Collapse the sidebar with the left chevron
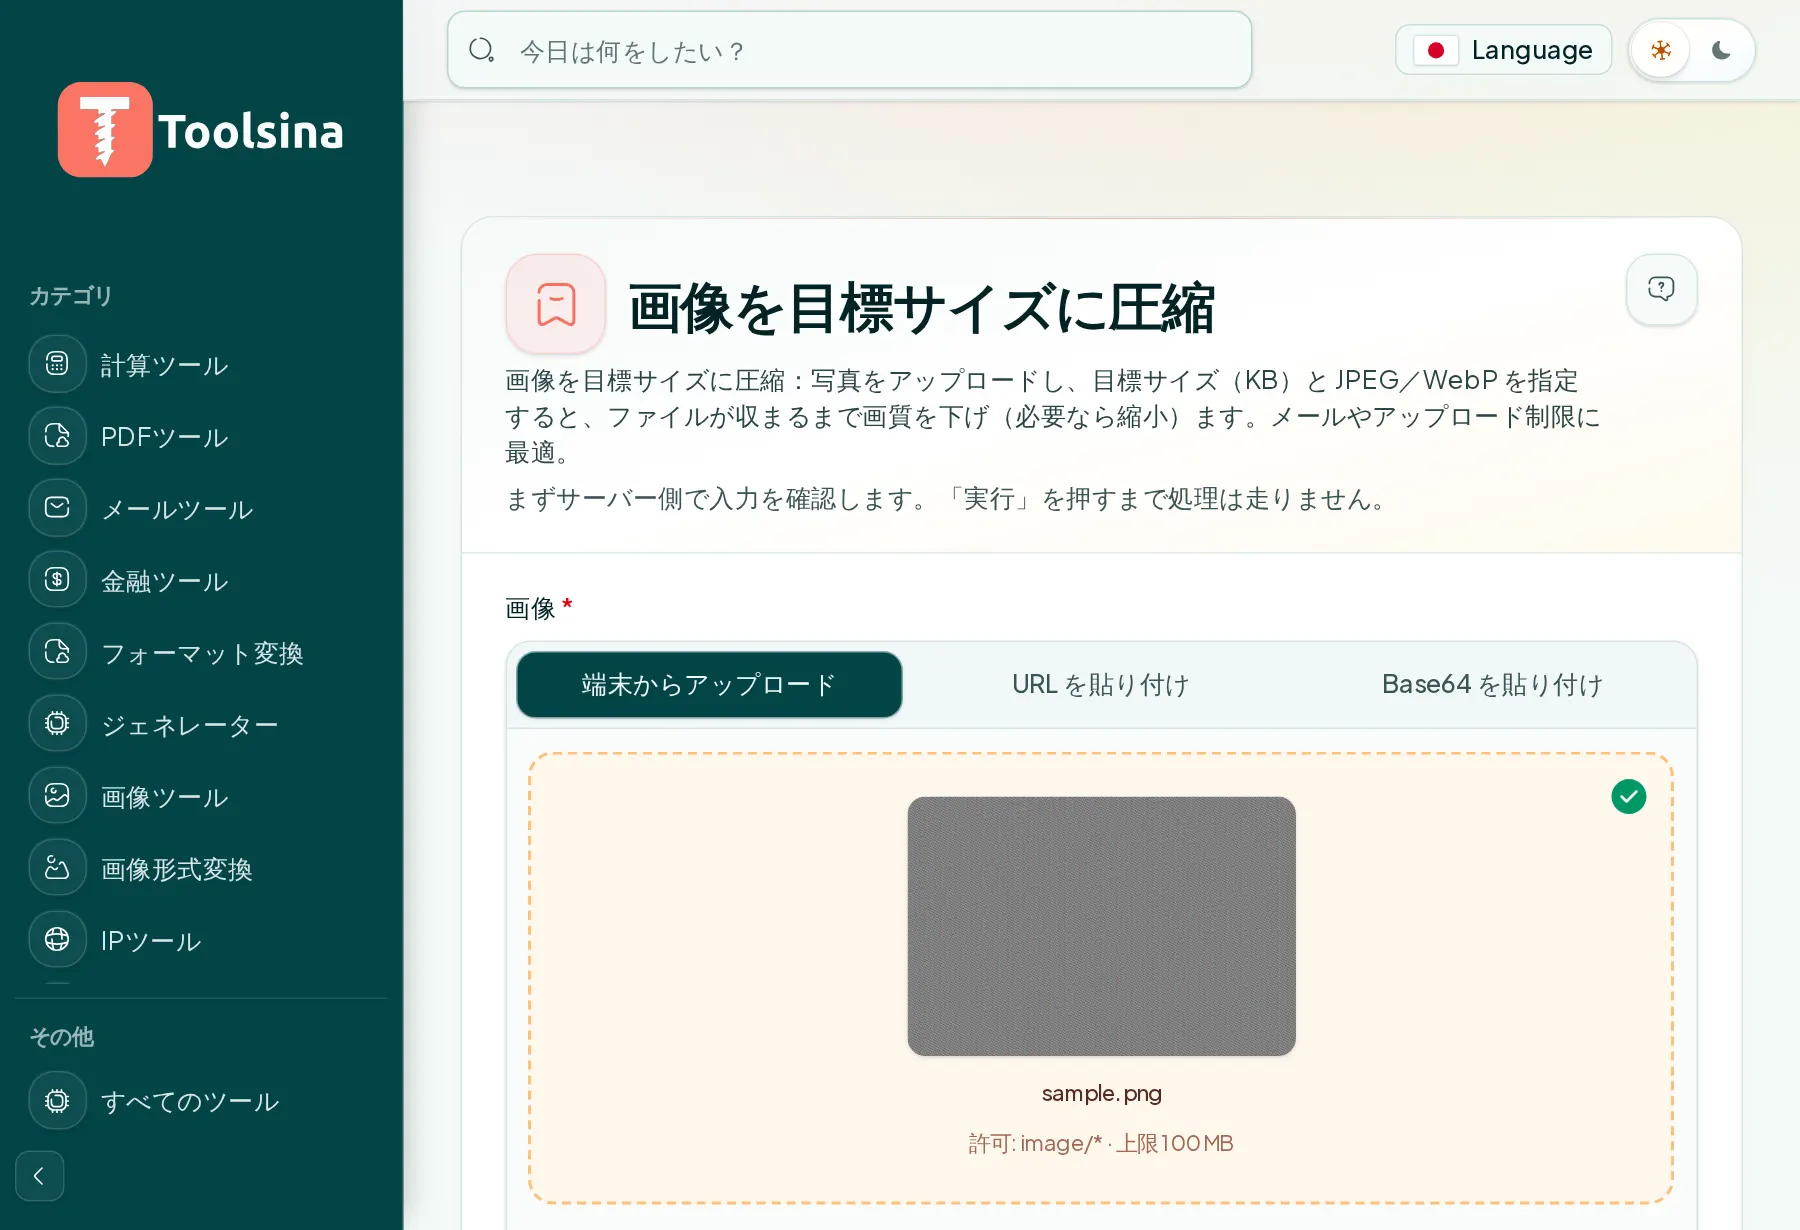 40,1176
